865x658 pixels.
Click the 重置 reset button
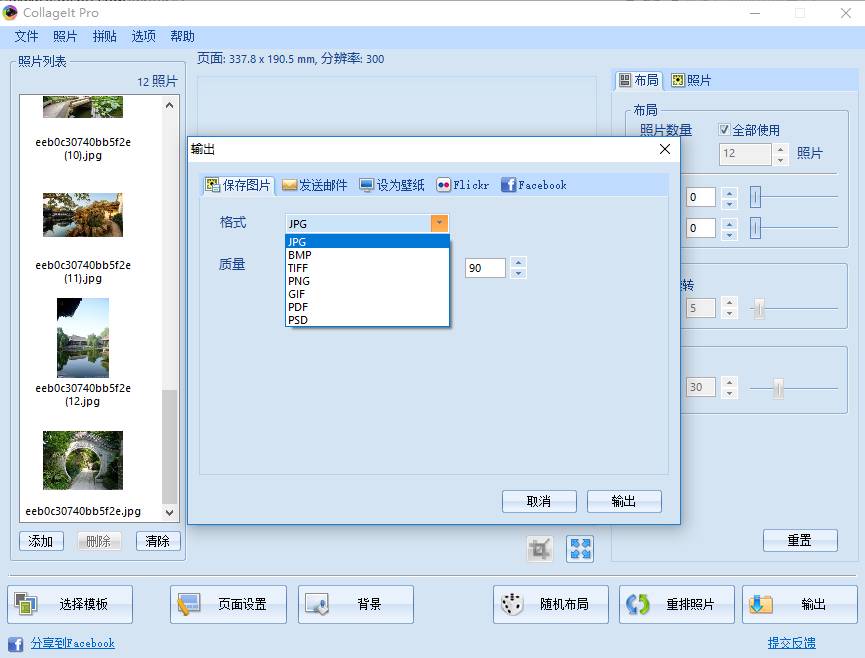[800, 541]
